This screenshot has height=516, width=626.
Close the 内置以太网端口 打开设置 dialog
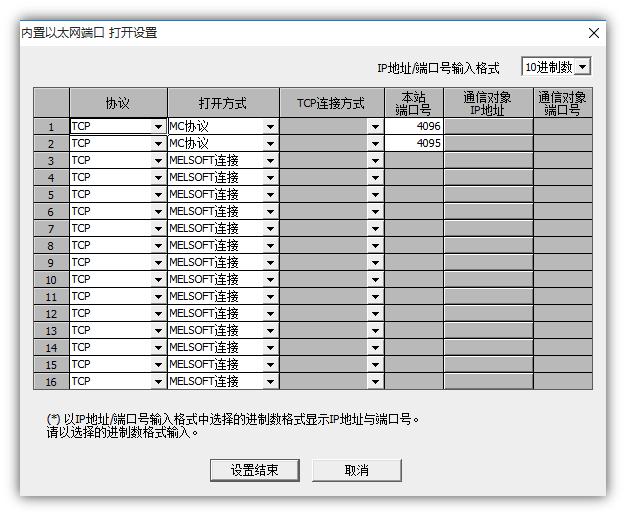point(594,33)
